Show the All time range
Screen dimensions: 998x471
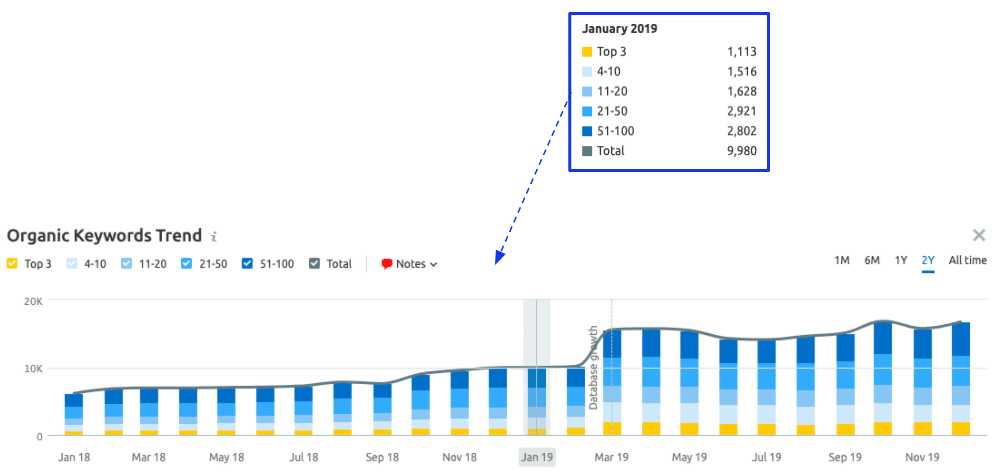[967, 261]
